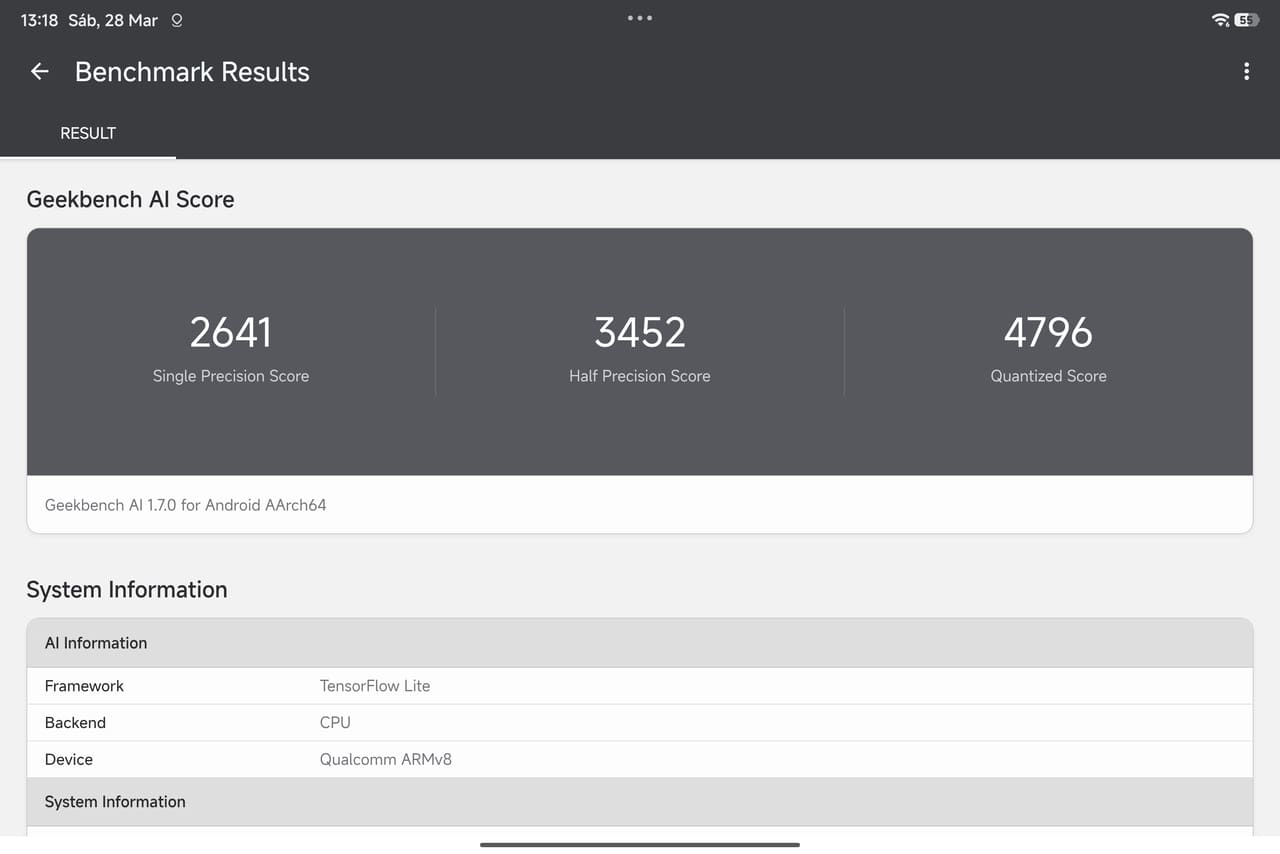Tap the location icon beside the date
The height and width of the screenshot is (854, 1280).
[x=177, y=20]
